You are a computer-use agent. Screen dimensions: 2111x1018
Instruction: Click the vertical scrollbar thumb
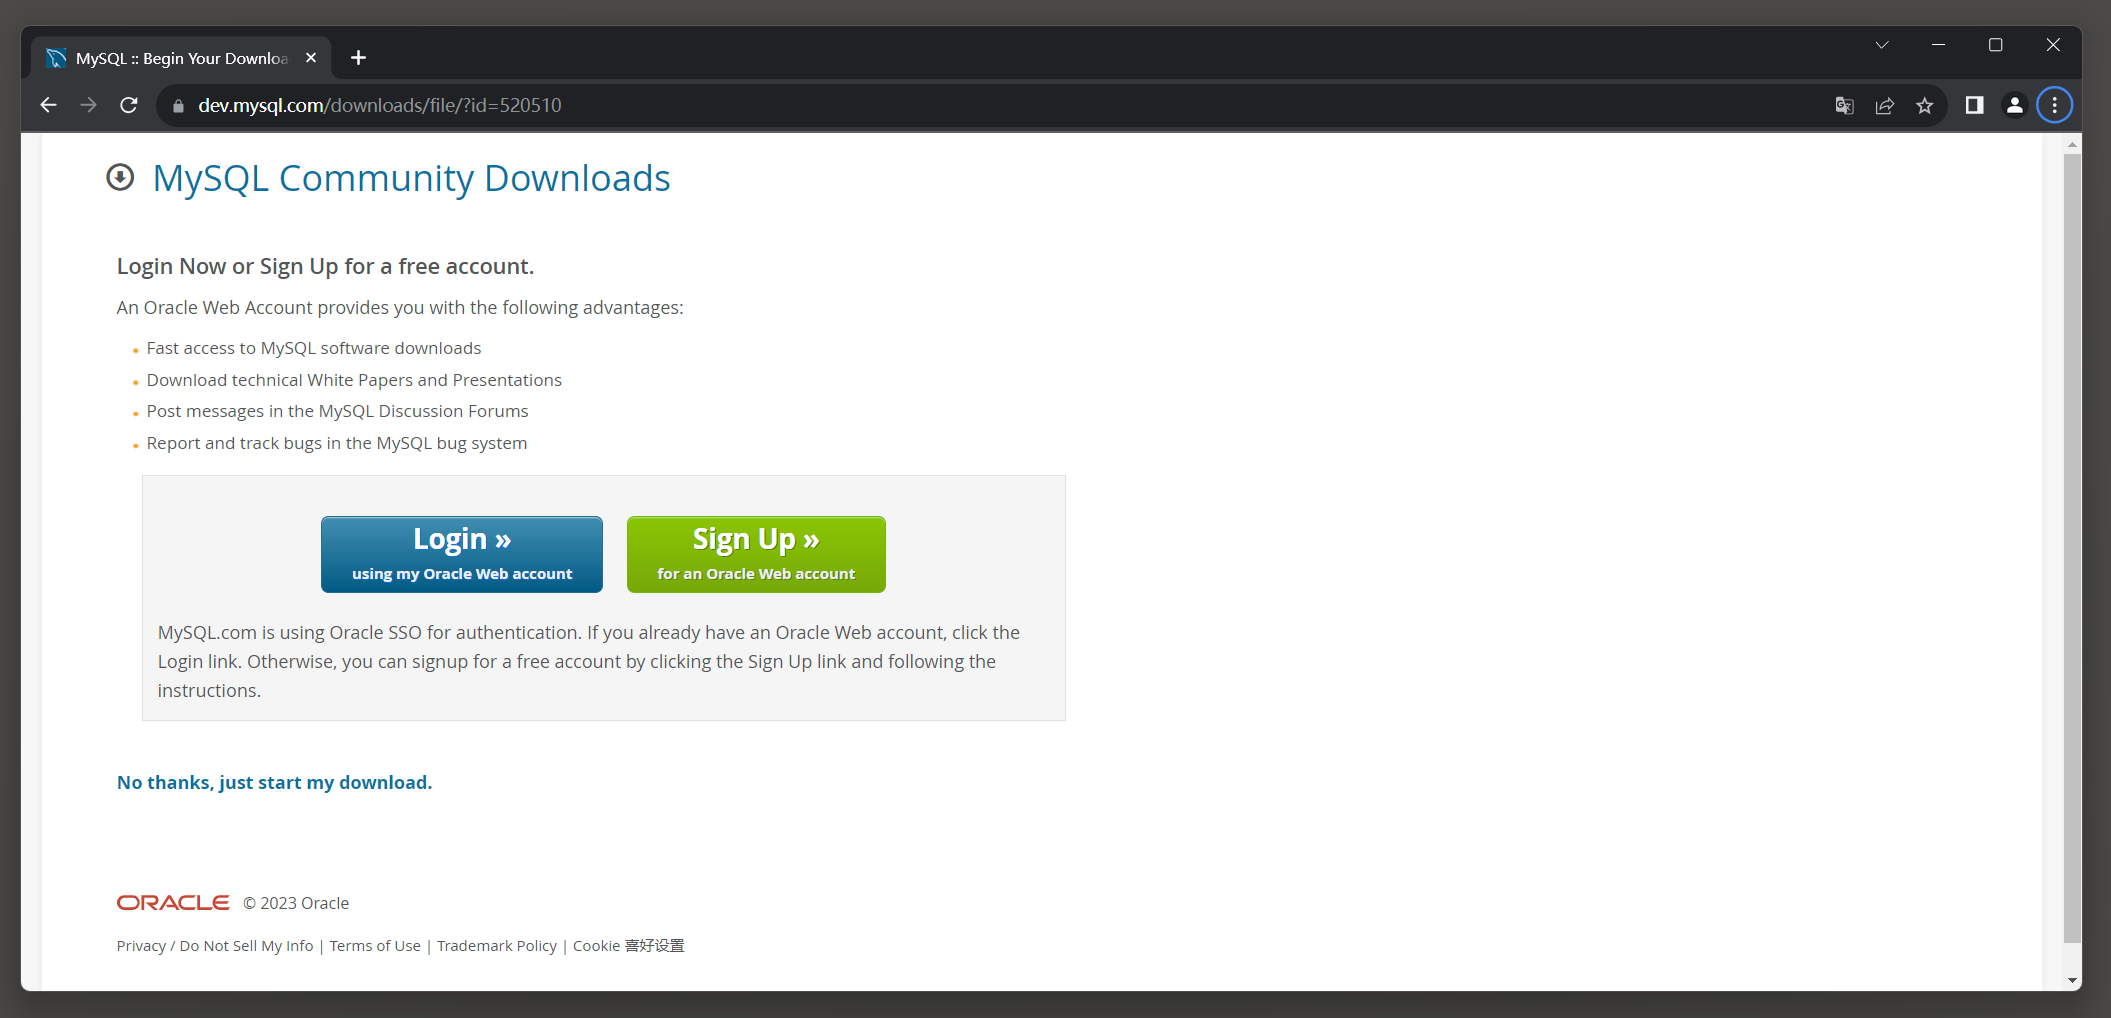[x=2072, y=548]
